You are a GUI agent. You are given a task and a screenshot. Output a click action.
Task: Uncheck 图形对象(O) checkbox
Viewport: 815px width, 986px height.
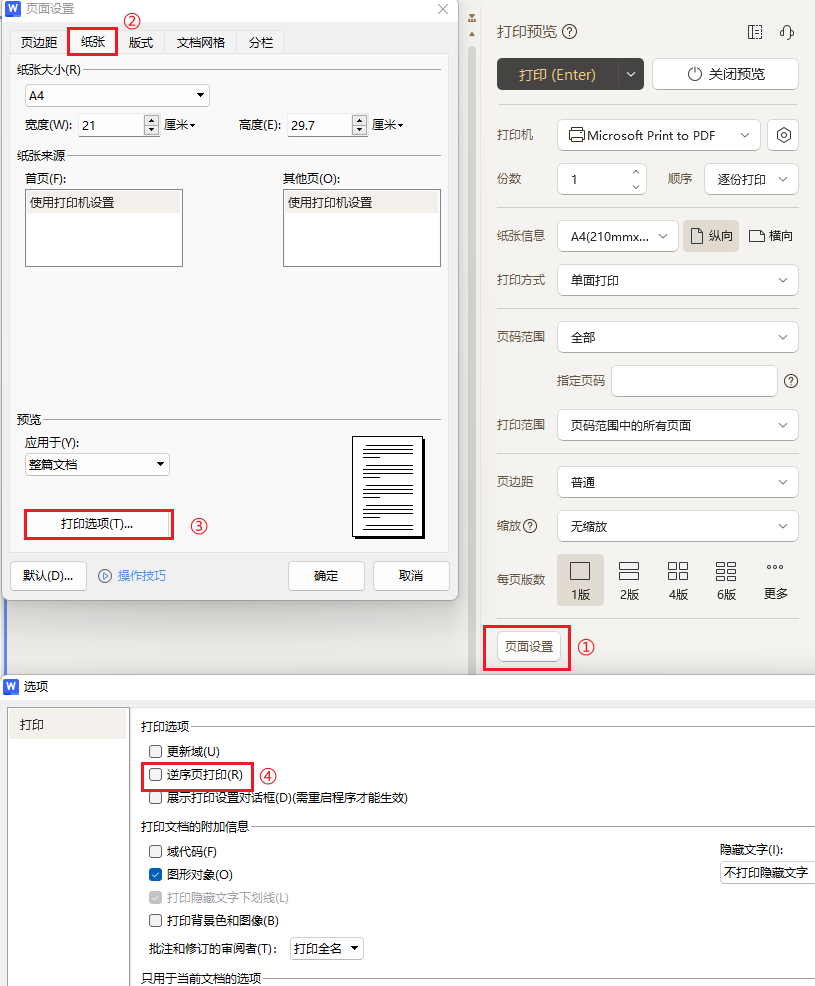pos(155,874)
